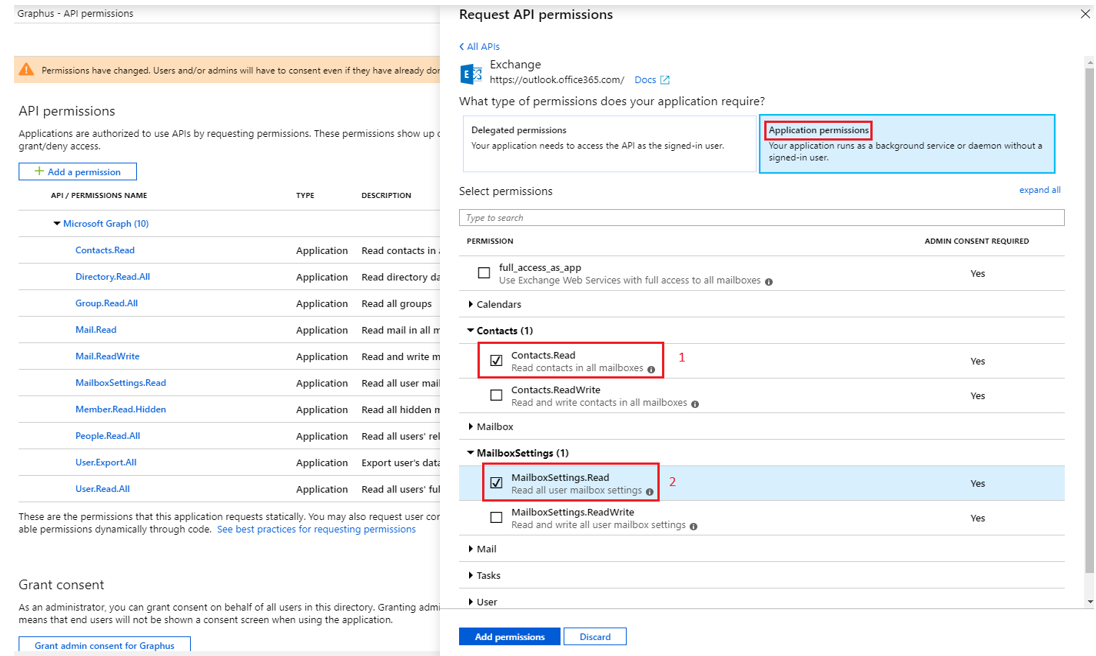The height and width of the screenshot is (656, 1096).
Task: Click the expand all link
Action: point(1039,190)
